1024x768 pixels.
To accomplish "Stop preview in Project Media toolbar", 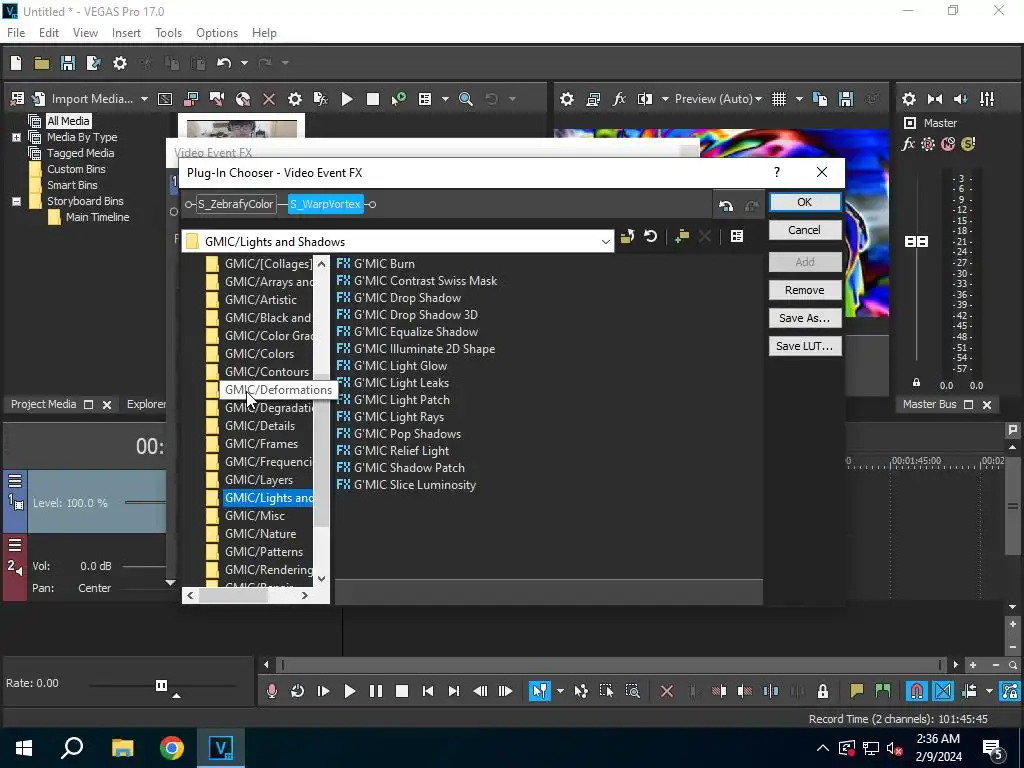I will pyautogui.click(x=373, y=99).
